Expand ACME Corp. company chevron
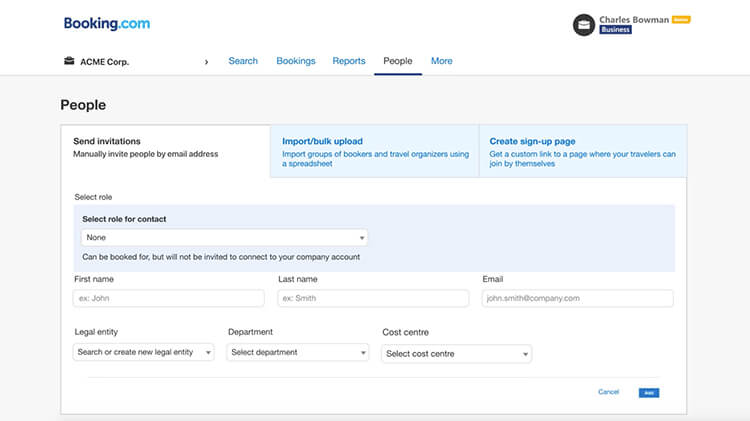Viewport: 750px width, 421px height. pyautogui.click(x=206, y=62)
